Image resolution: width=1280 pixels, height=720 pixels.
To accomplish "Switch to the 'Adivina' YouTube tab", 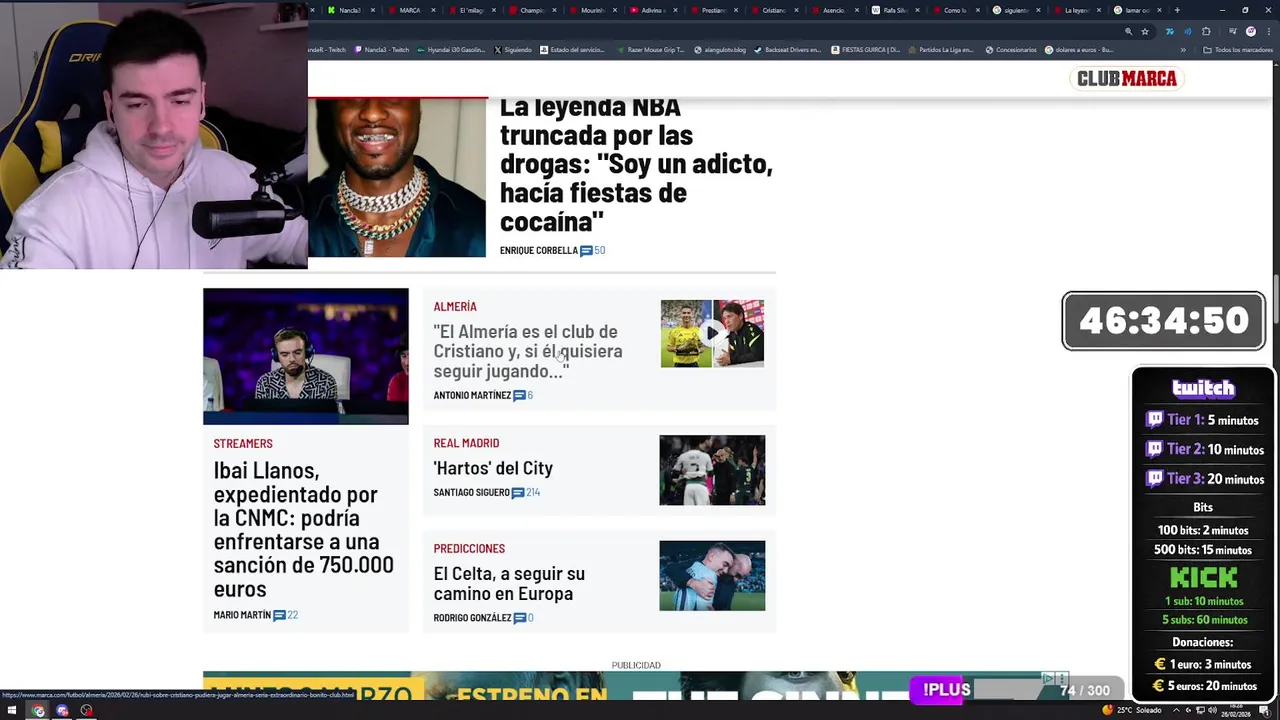I will (x=652, y=10).
